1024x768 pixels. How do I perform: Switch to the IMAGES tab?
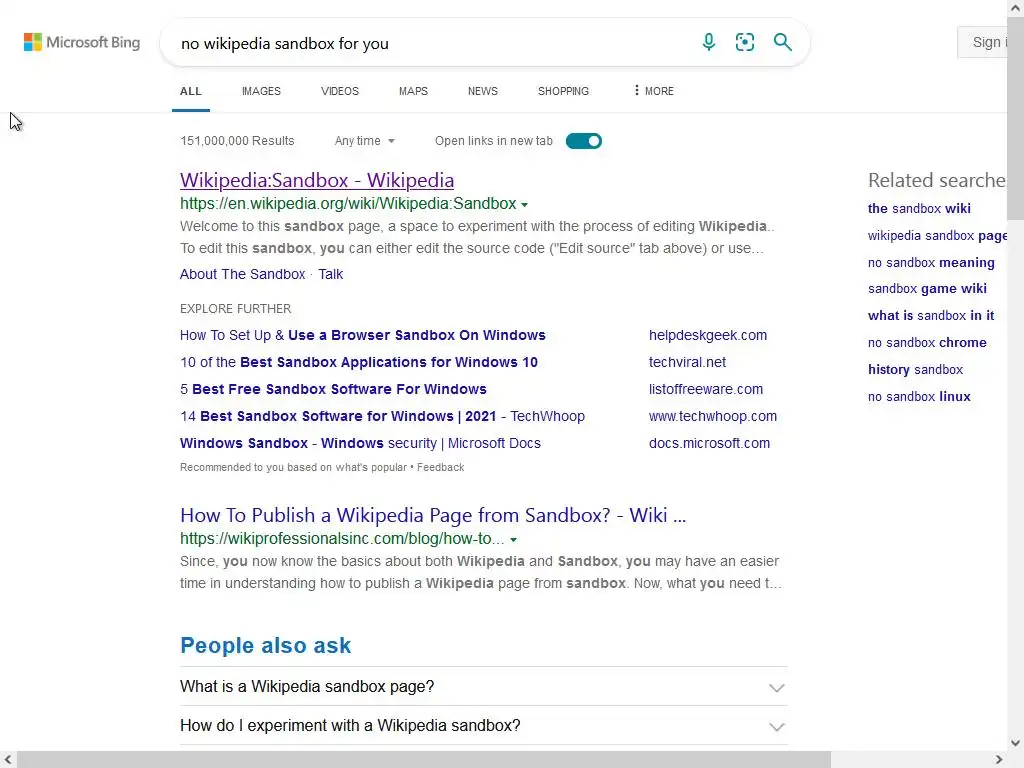point(261,91)
